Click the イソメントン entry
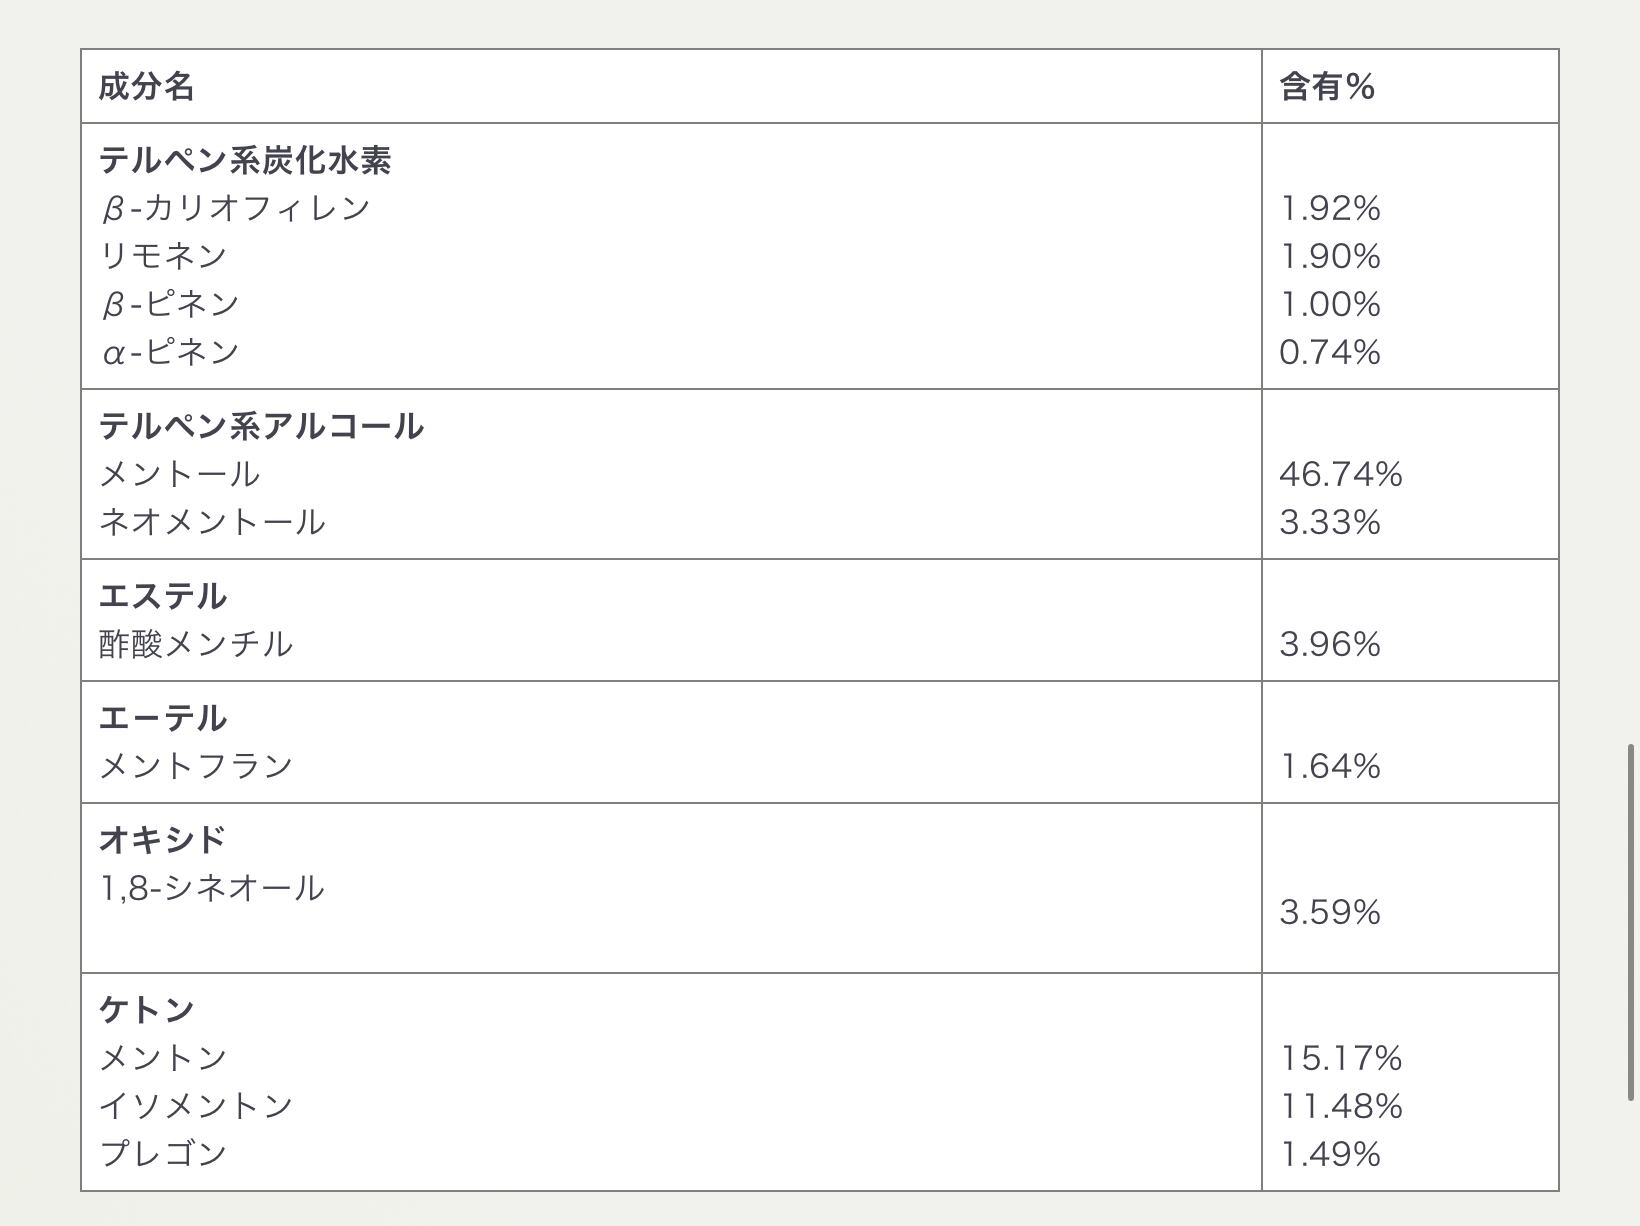1640x1226 pixels. [x=196, y=1106]
